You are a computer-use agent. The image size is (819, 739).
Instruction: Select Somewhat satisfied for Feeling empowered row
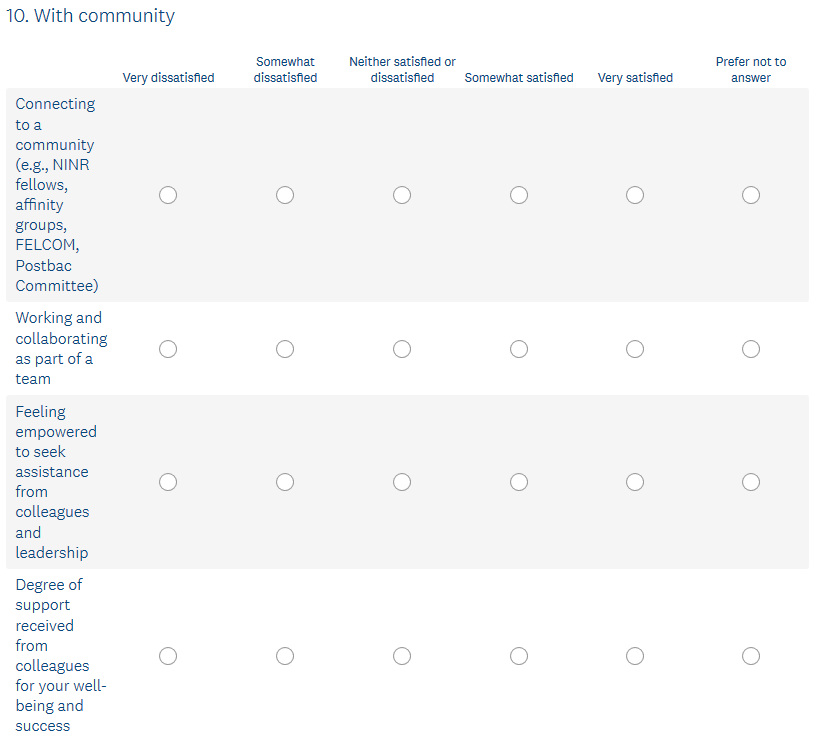519,482
